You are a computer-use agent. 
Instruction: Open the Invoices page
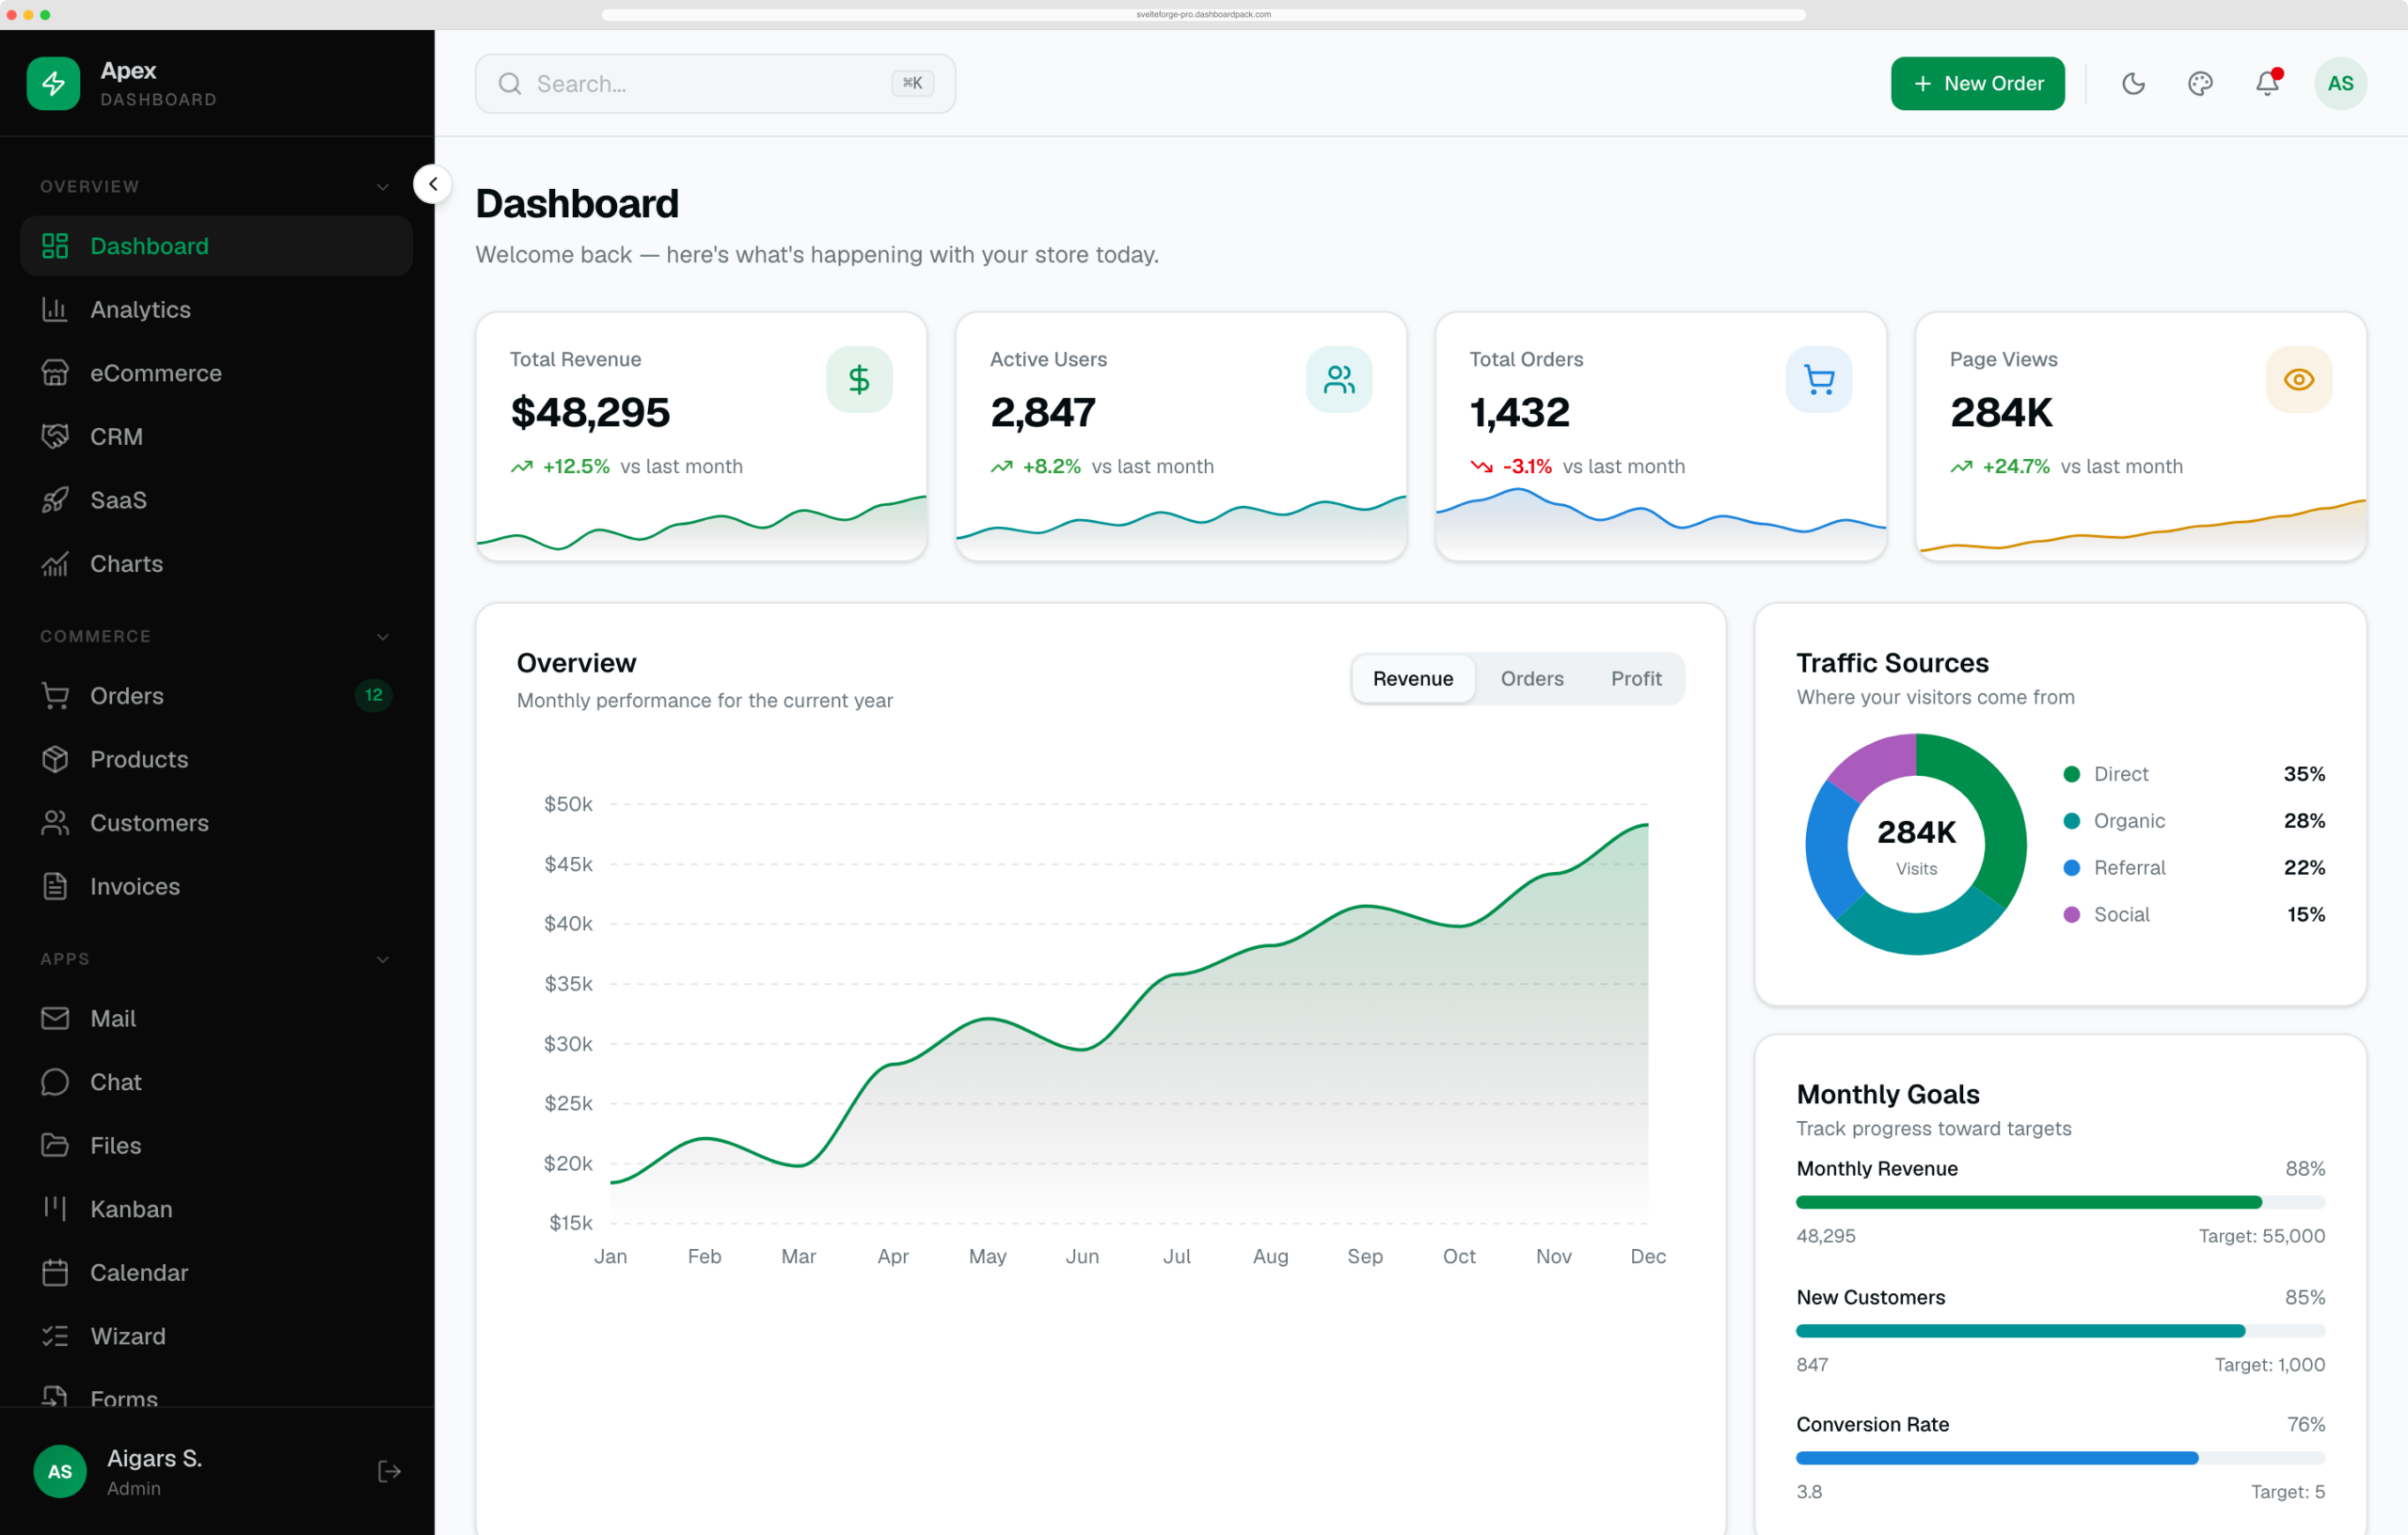tap(216, 886)
